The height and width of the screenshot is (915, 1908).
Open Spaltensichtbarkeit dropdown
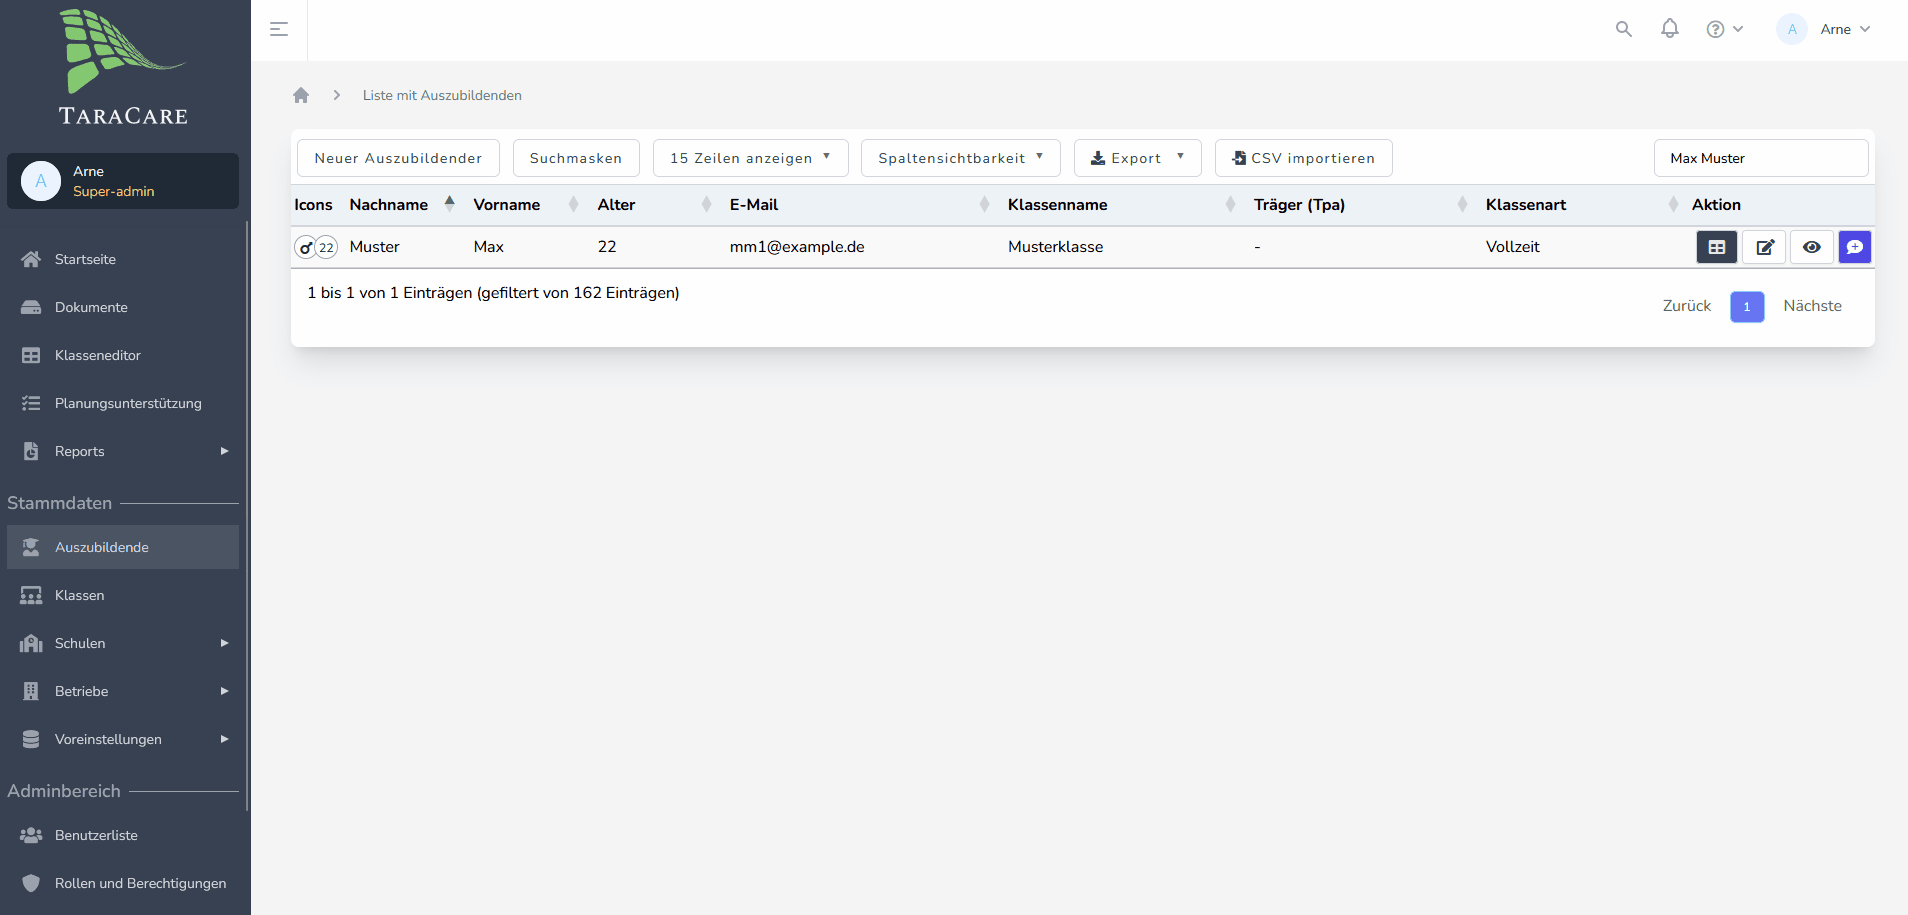961,158
